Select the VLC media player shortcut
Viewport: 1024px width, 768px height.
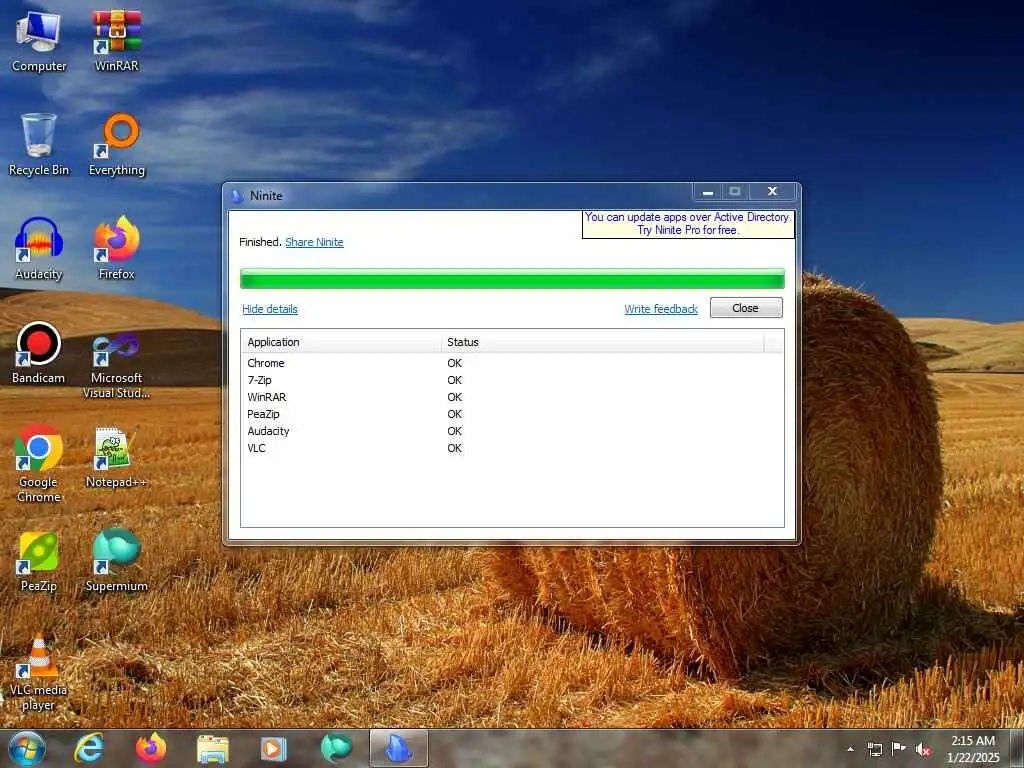point(39,673)
